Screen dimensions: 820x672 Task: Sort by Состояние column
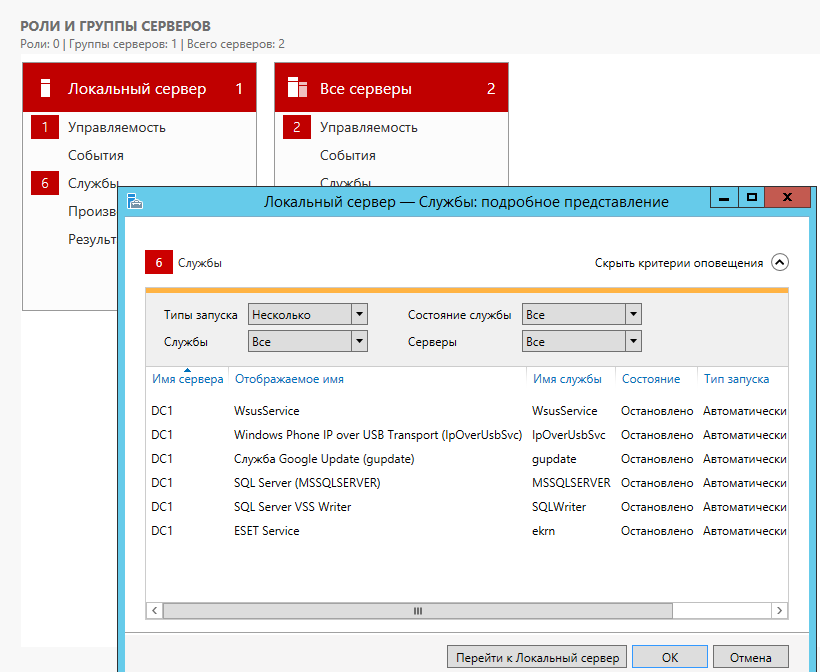[x=651, y=379]
